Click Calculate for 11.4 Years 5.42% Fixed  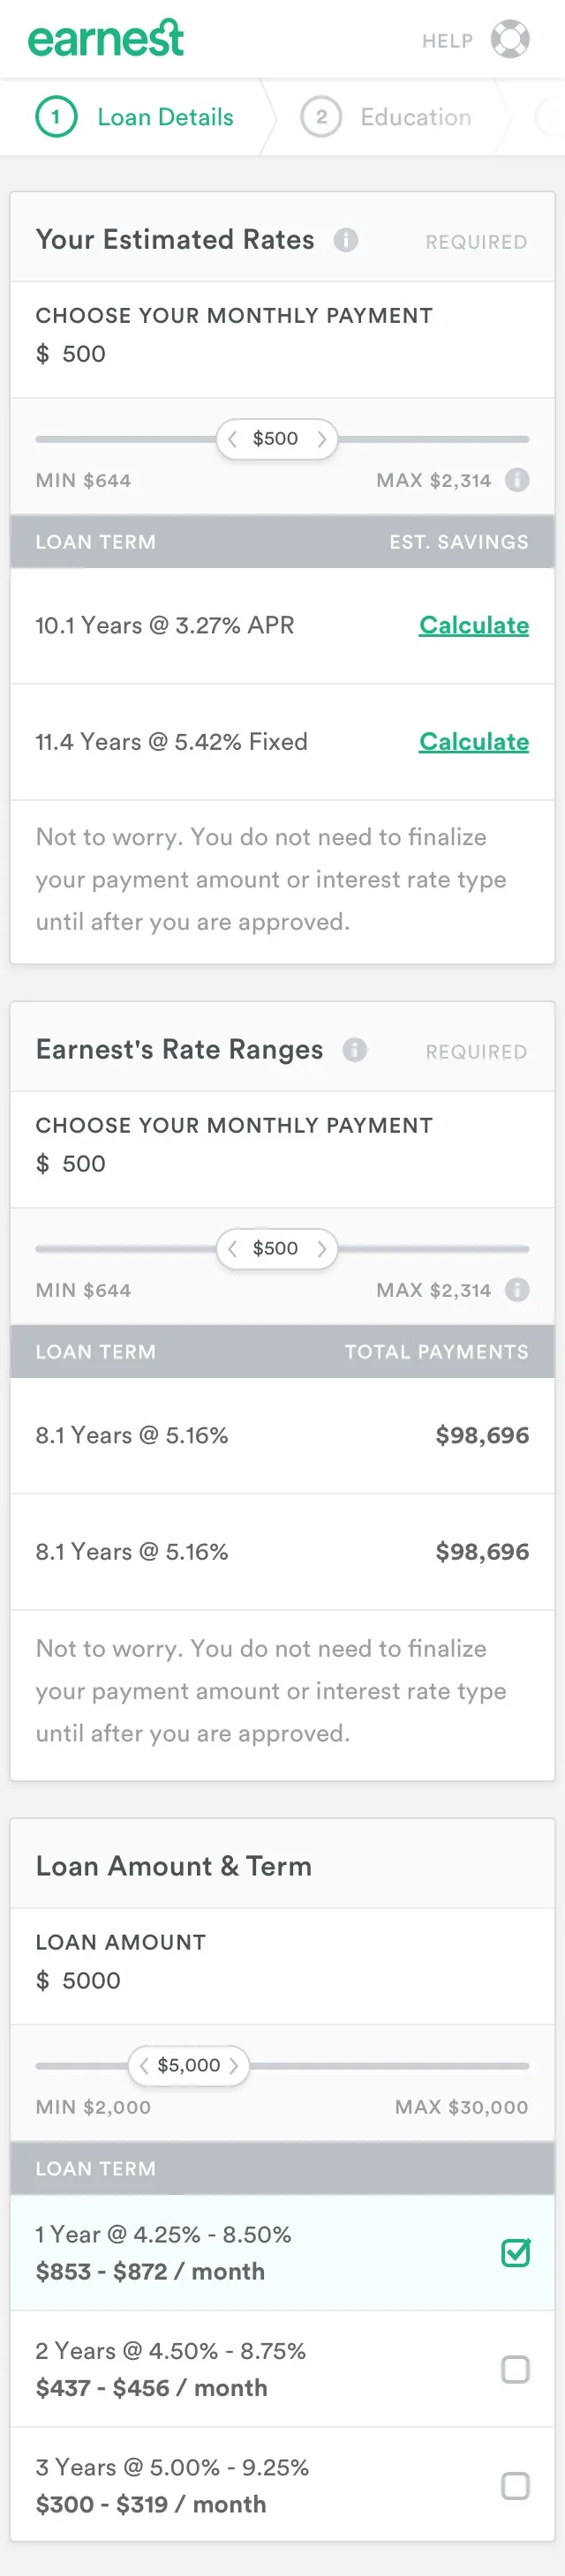click(x=474, y=742)
